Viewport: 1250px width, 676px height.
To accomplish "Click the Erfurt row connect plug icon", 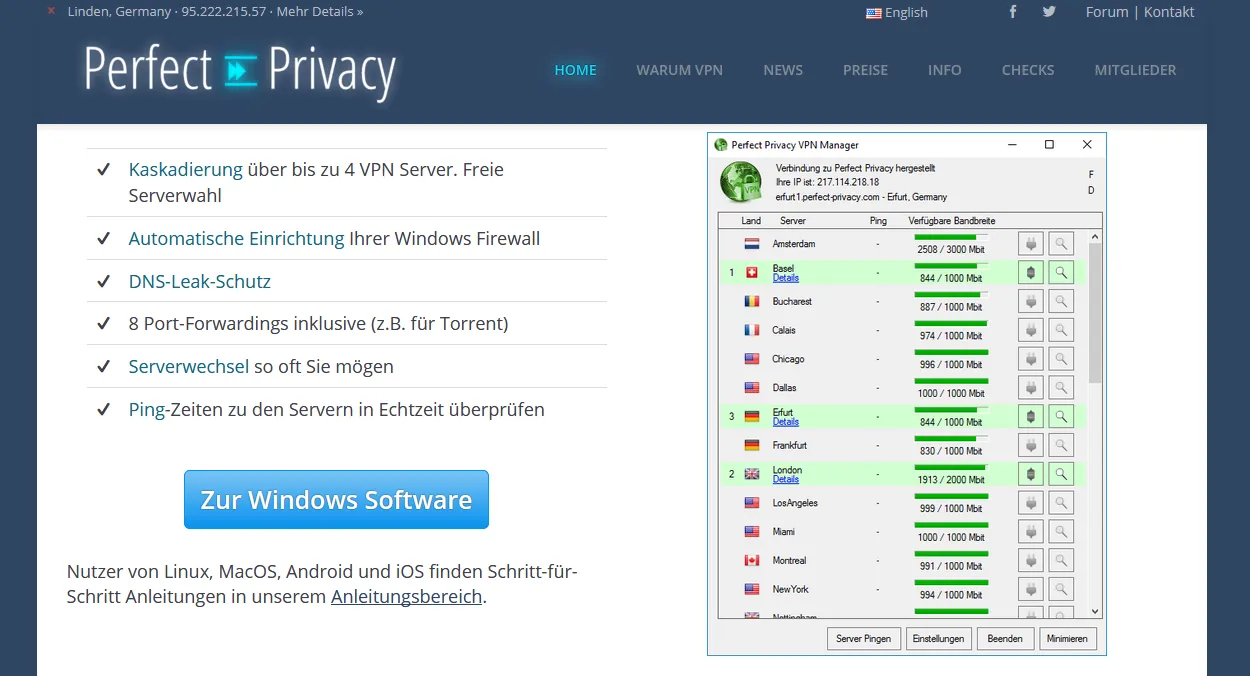I will pyautogui.click(x=1031, y=416).
